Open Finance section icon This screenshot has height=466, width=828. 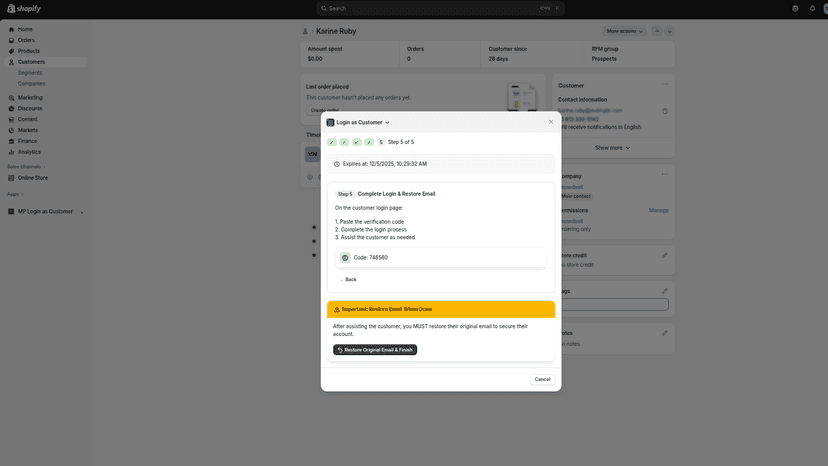11,141
